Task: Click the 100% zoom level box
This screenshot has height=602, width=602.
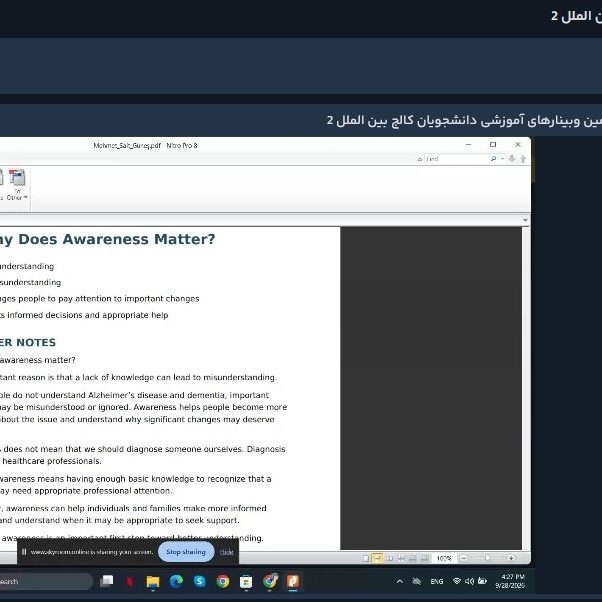Action: 444,558
